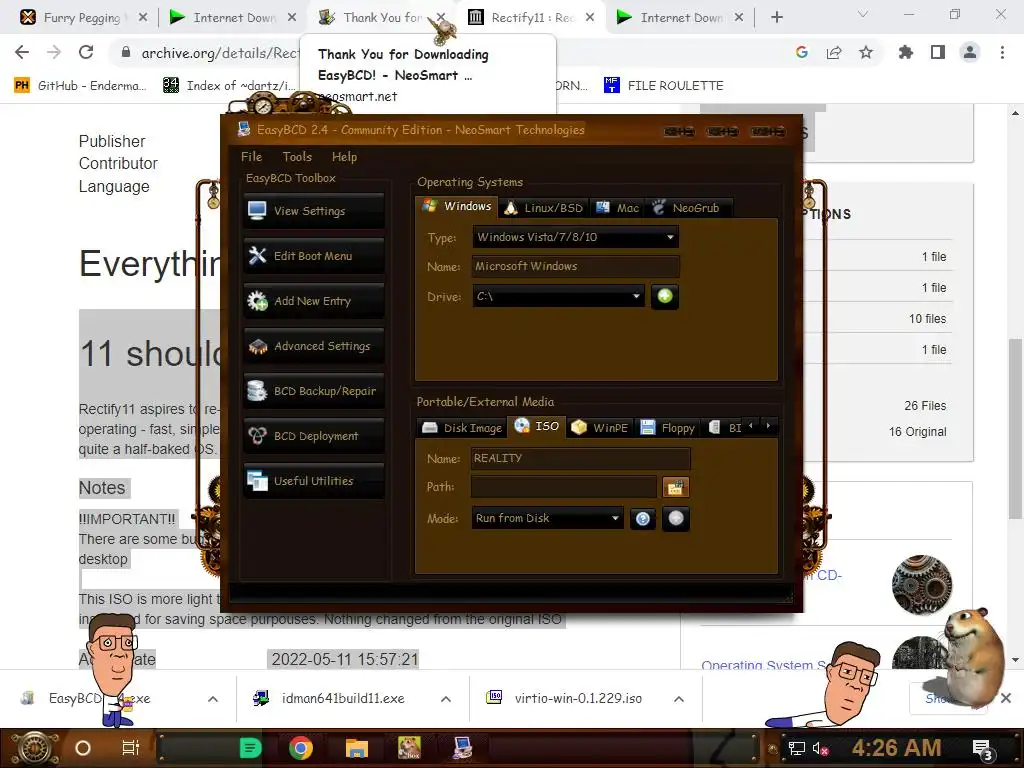Click the green add Windows entry button
The image size is (1024, 768).
(665, 296)
